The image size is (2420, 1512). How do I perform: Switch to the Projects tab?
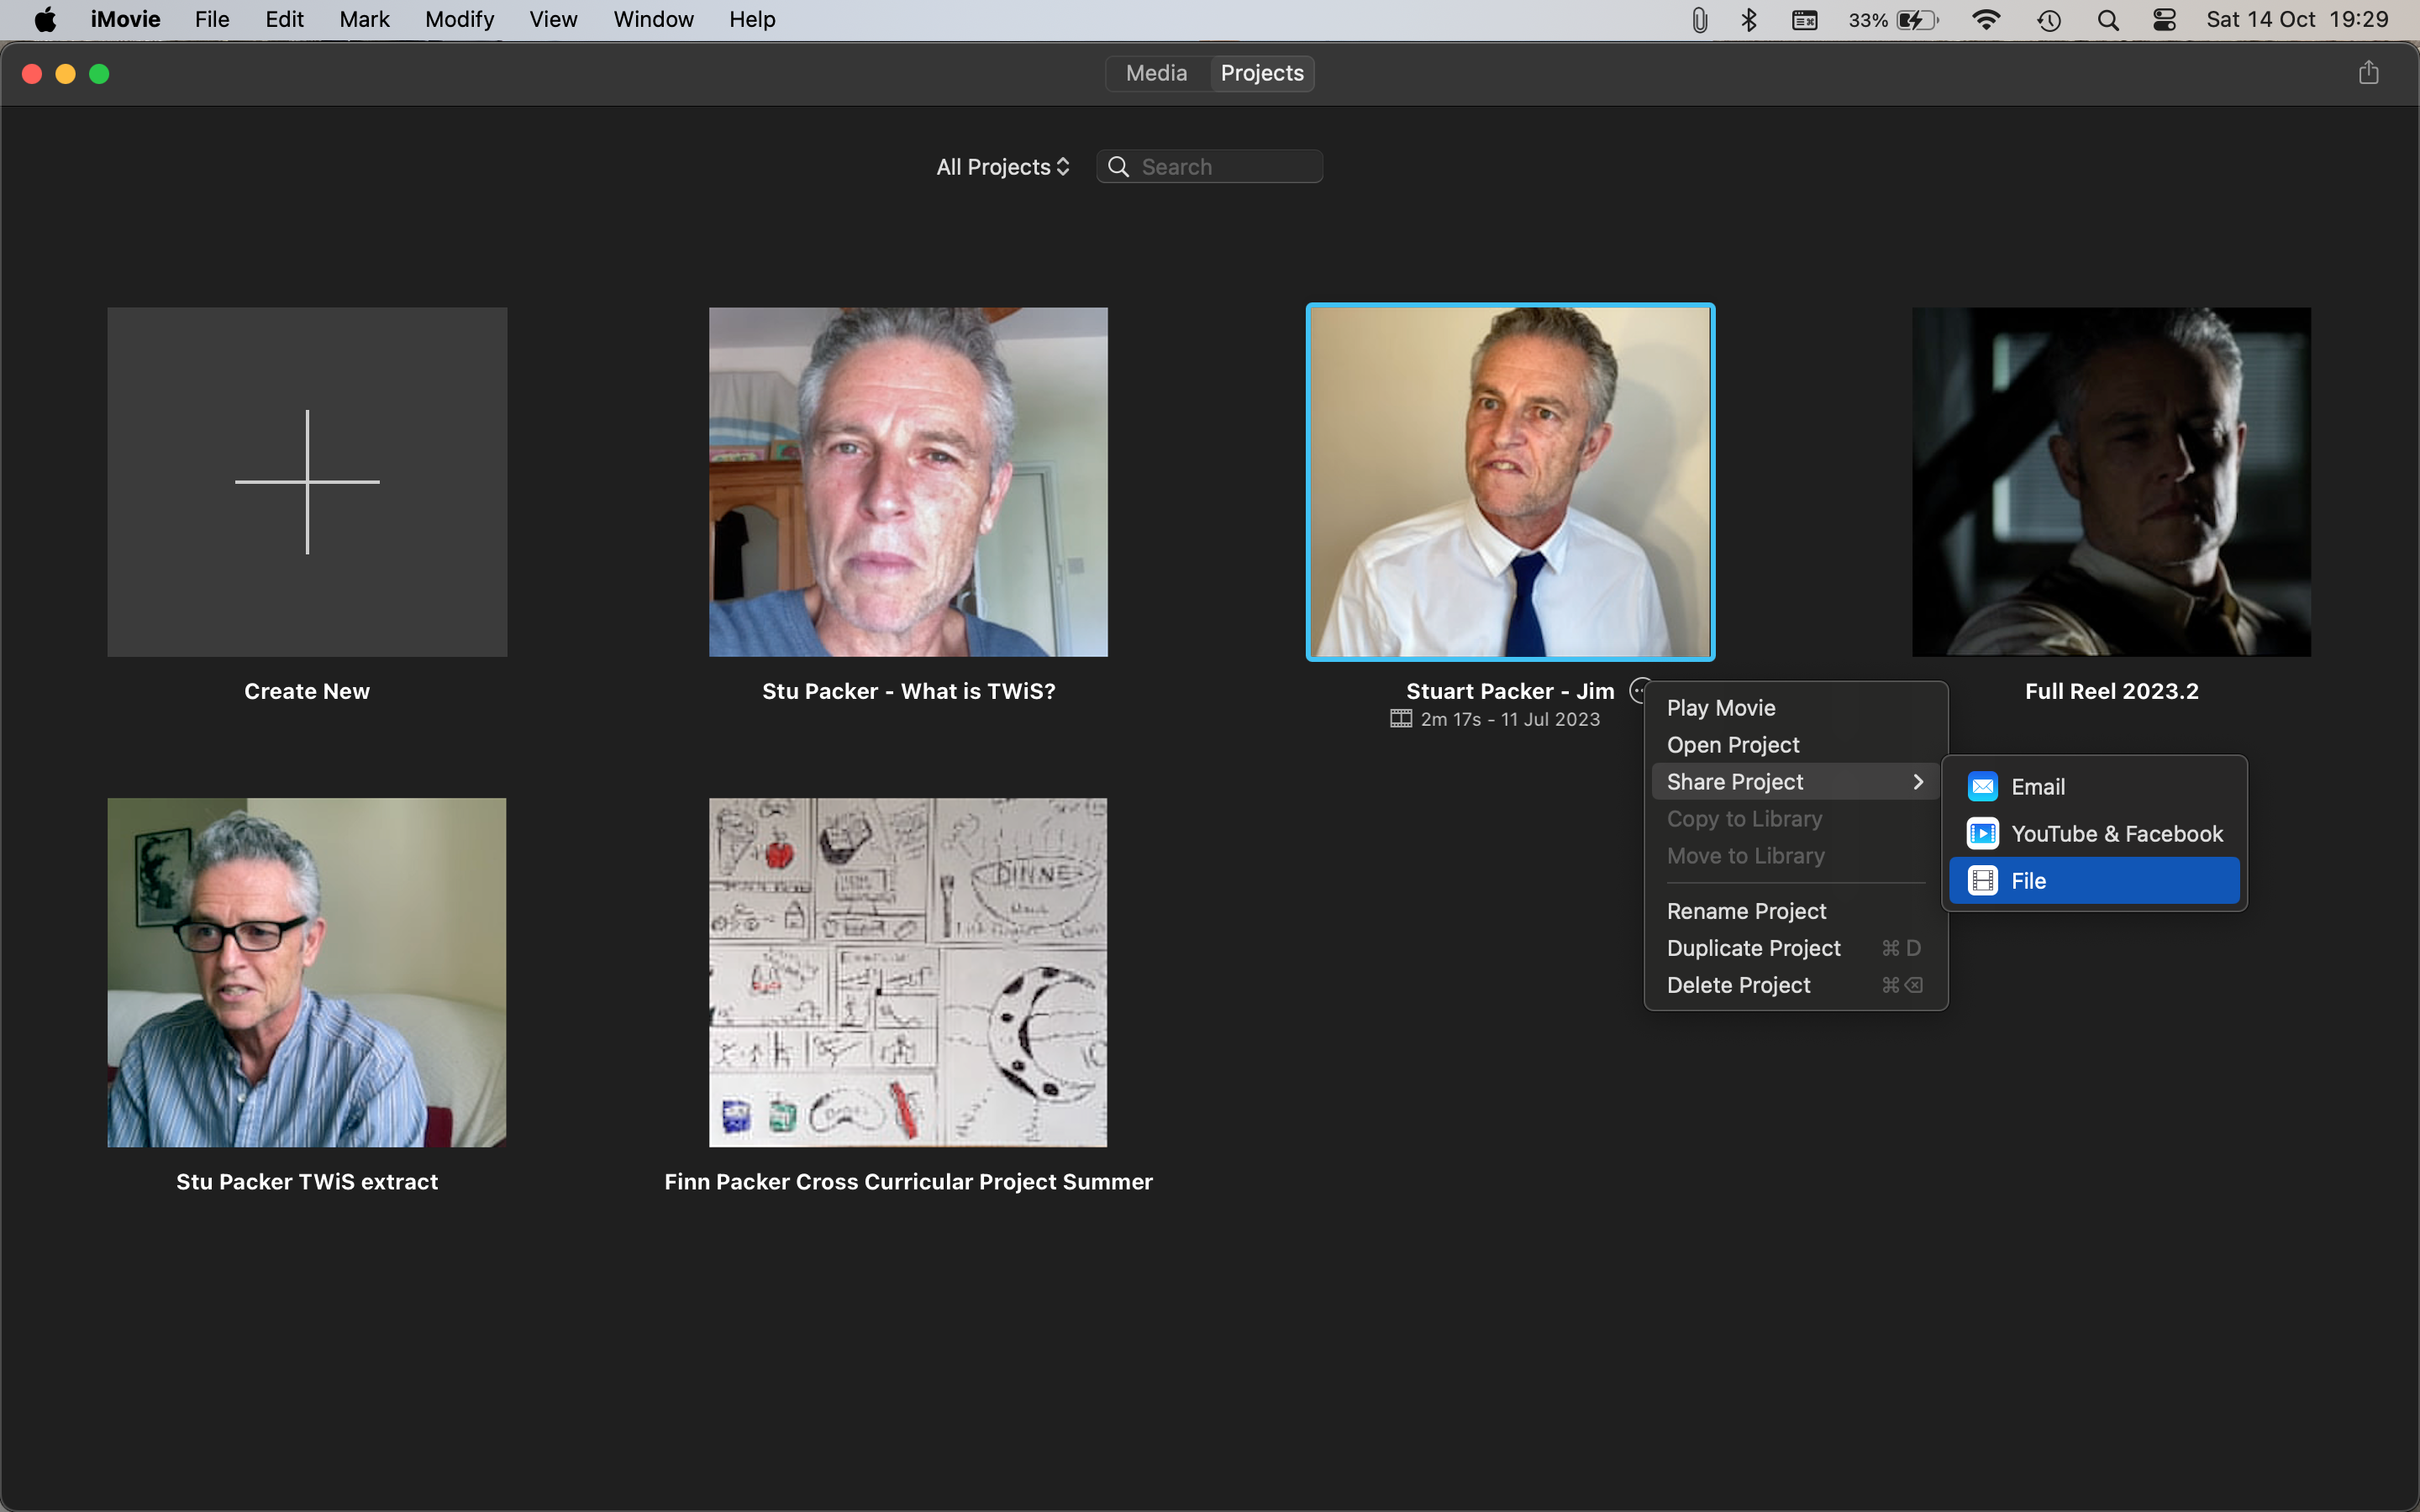pos(1261,73)
